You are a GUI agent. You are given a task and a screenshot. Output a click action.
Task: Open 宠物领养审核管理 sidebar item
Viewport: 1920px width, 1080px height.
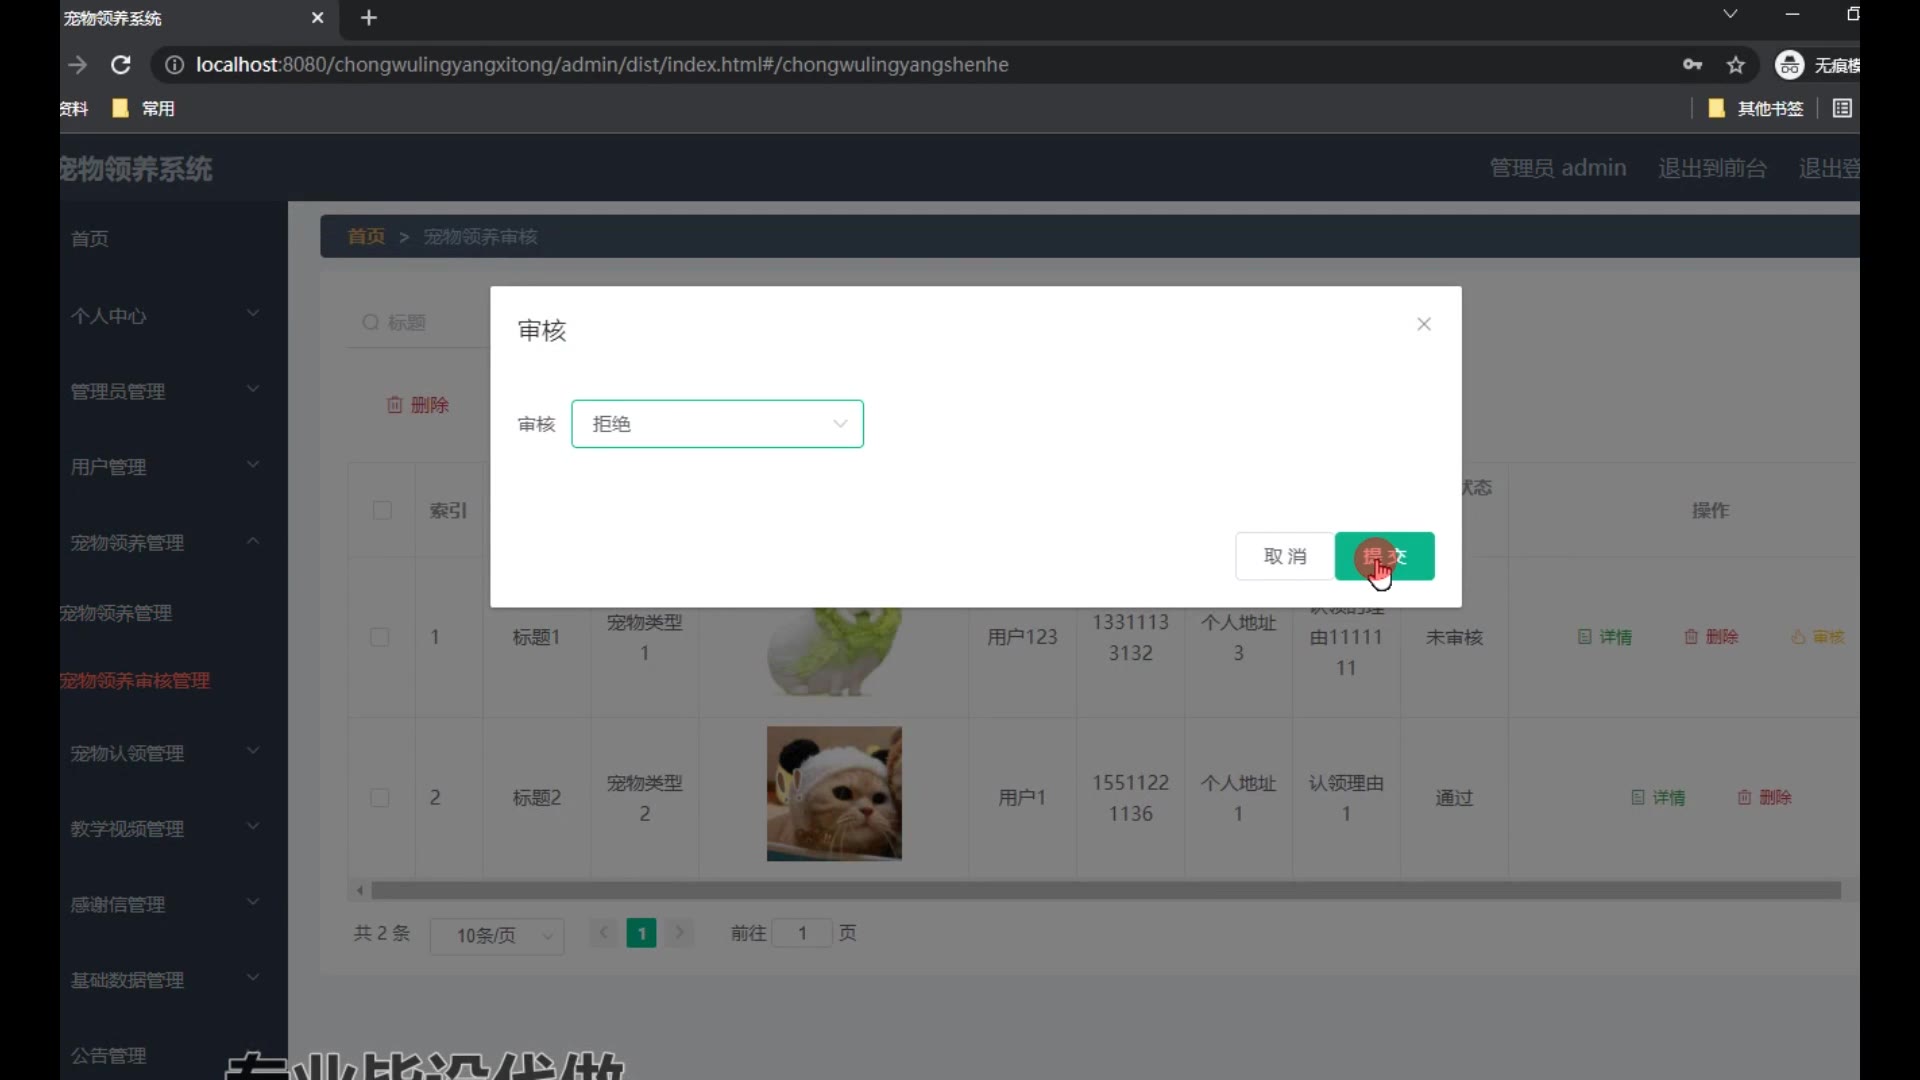point(135,681)
